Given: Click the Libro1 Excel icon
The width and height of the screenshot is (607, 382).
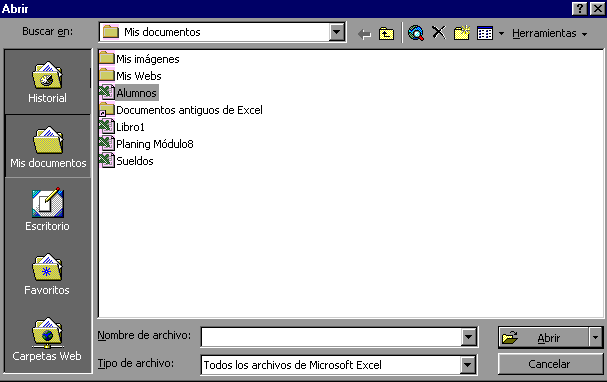Looking at the screenshot, I should 107,127.
